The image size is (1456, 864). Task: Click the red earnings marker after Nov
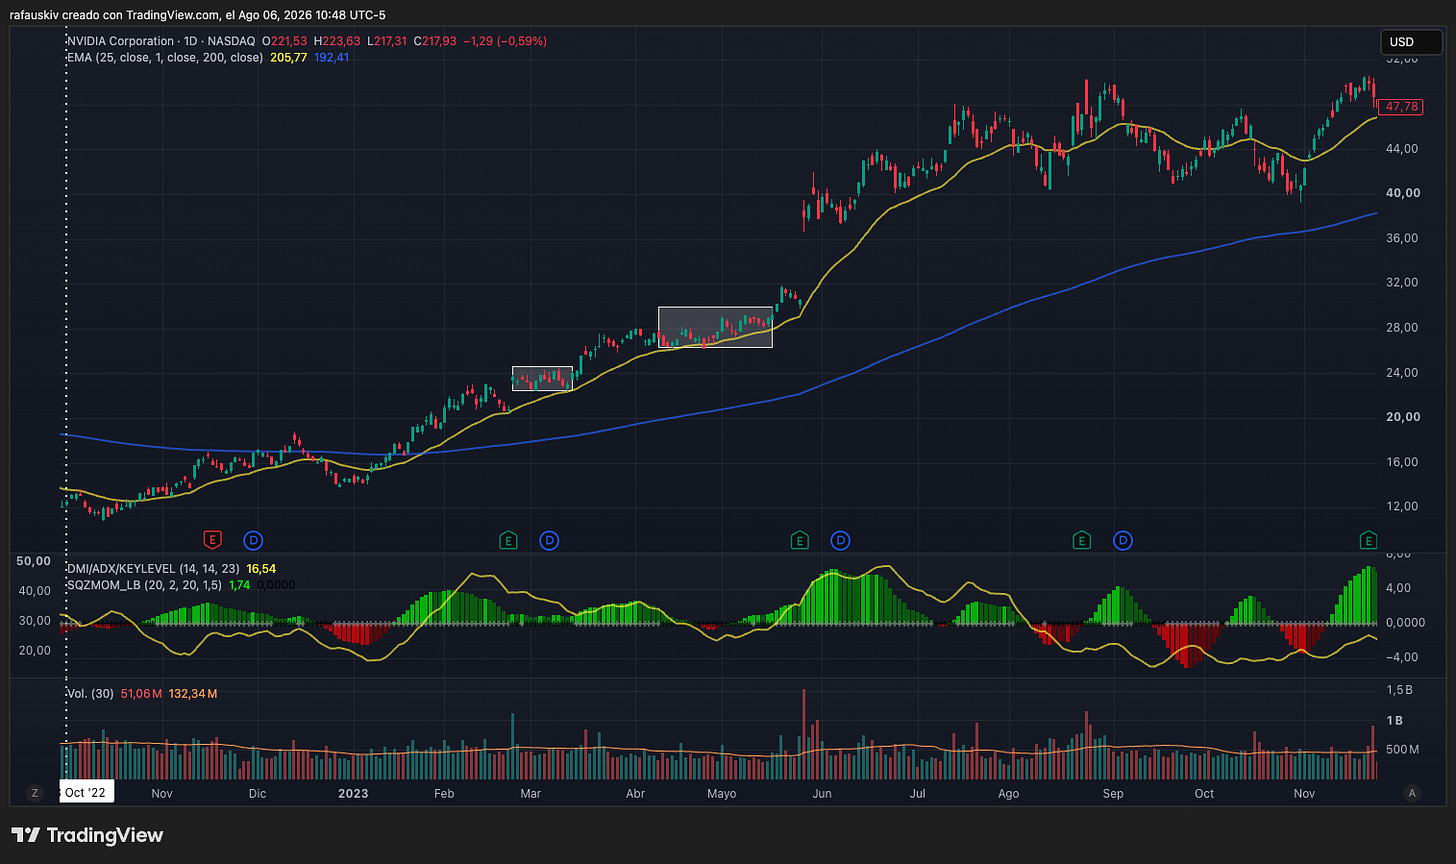click(x=212, y=541)
